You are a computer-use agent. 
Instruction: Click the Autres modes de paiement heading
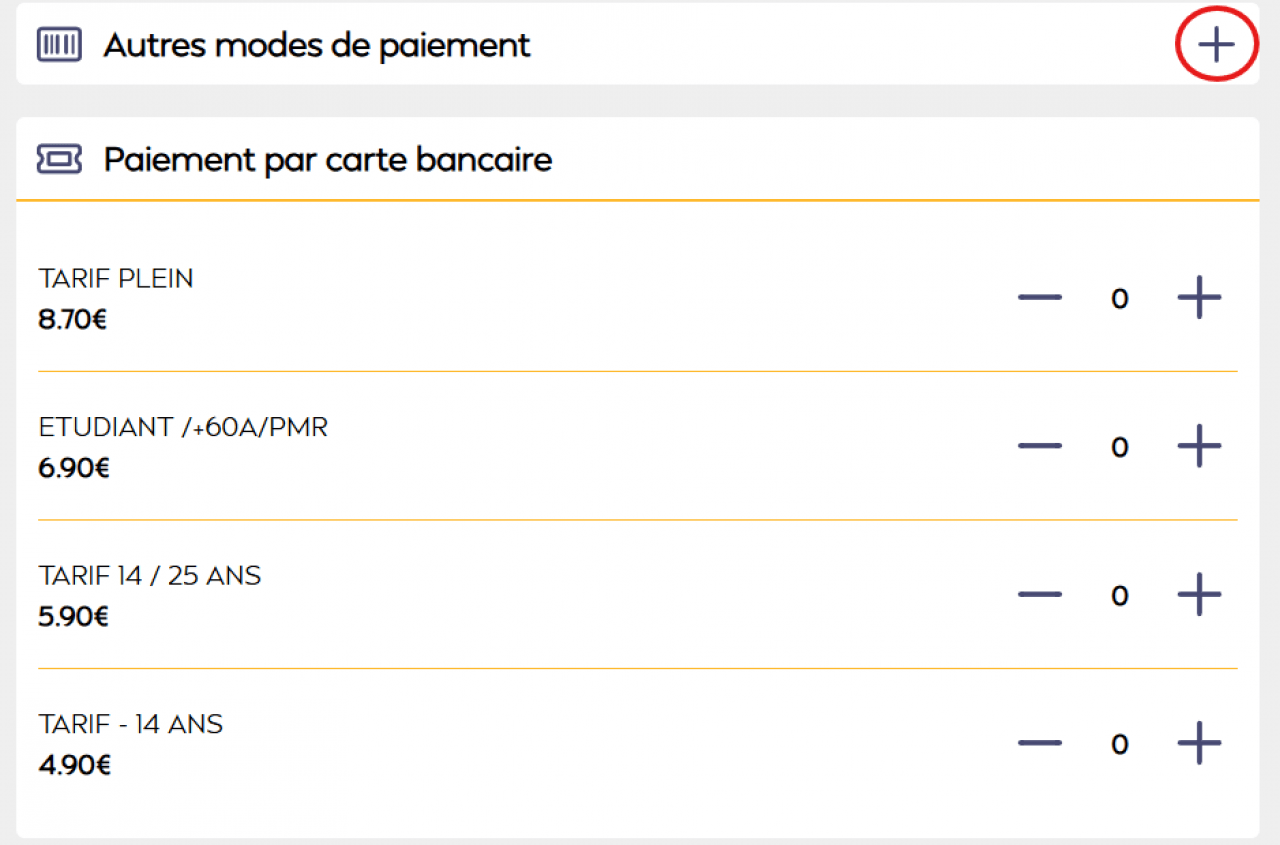point(317,45)
